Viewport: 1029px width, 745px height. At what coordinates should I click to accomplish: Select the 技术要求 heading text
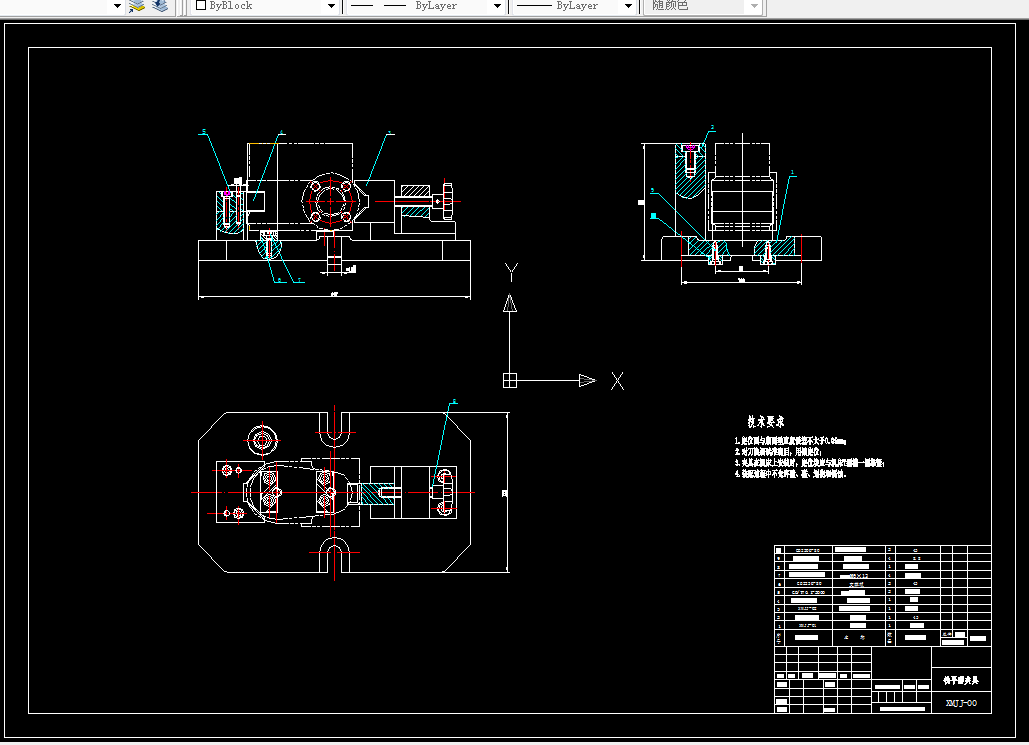(766, 421)
